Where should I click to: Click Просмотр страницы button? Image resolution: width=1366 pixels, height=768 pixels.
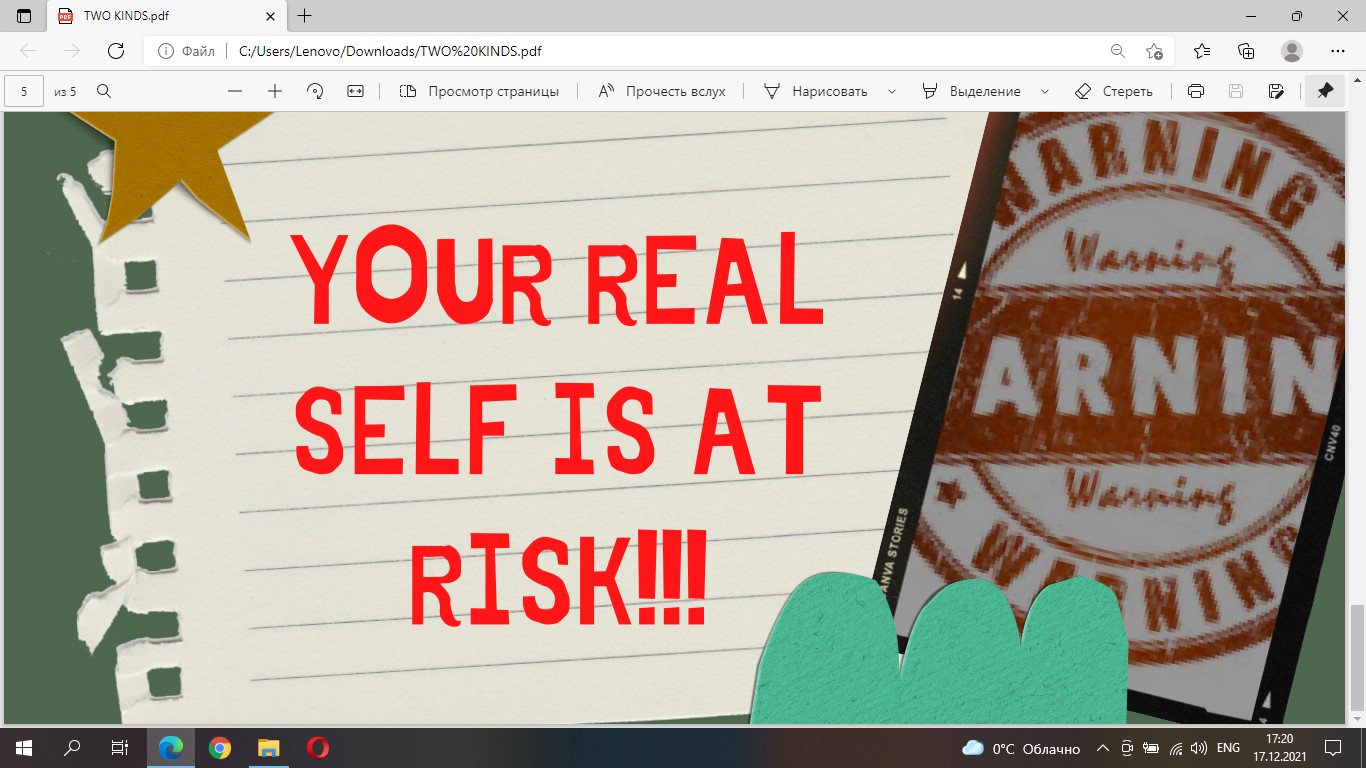(479, 91)
